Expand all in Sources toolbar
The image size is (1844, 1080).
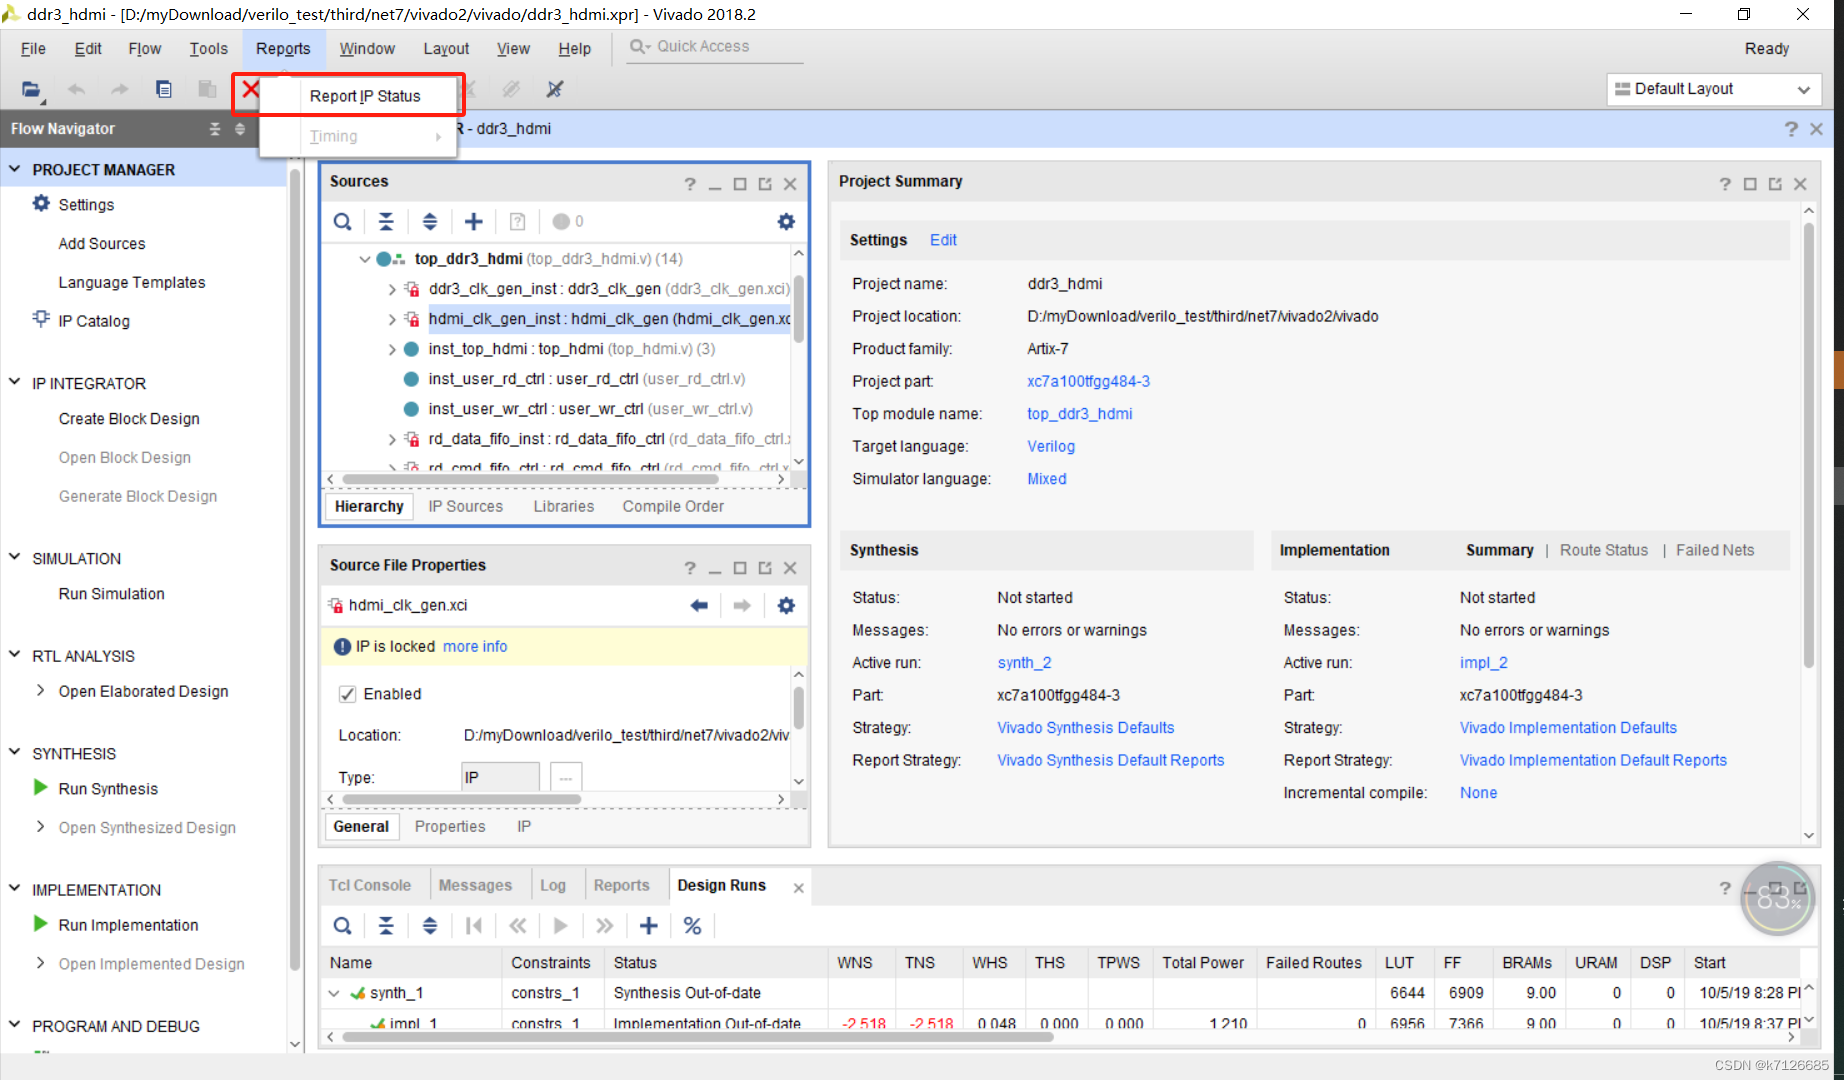point(430,222)
